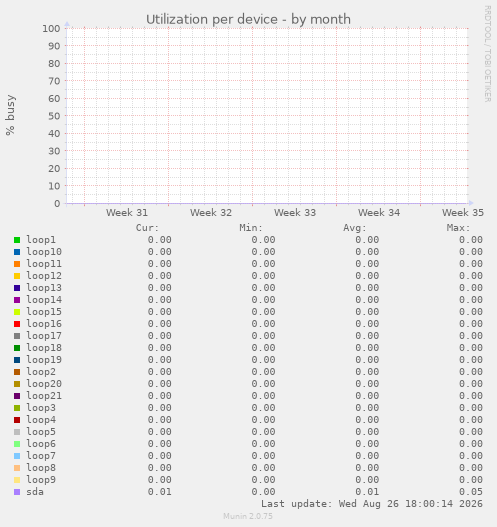Screen dimensions: 497x527
Task: Click the lavender sda legend swatch
Action: pyautogui.click(x=17, y=492)
